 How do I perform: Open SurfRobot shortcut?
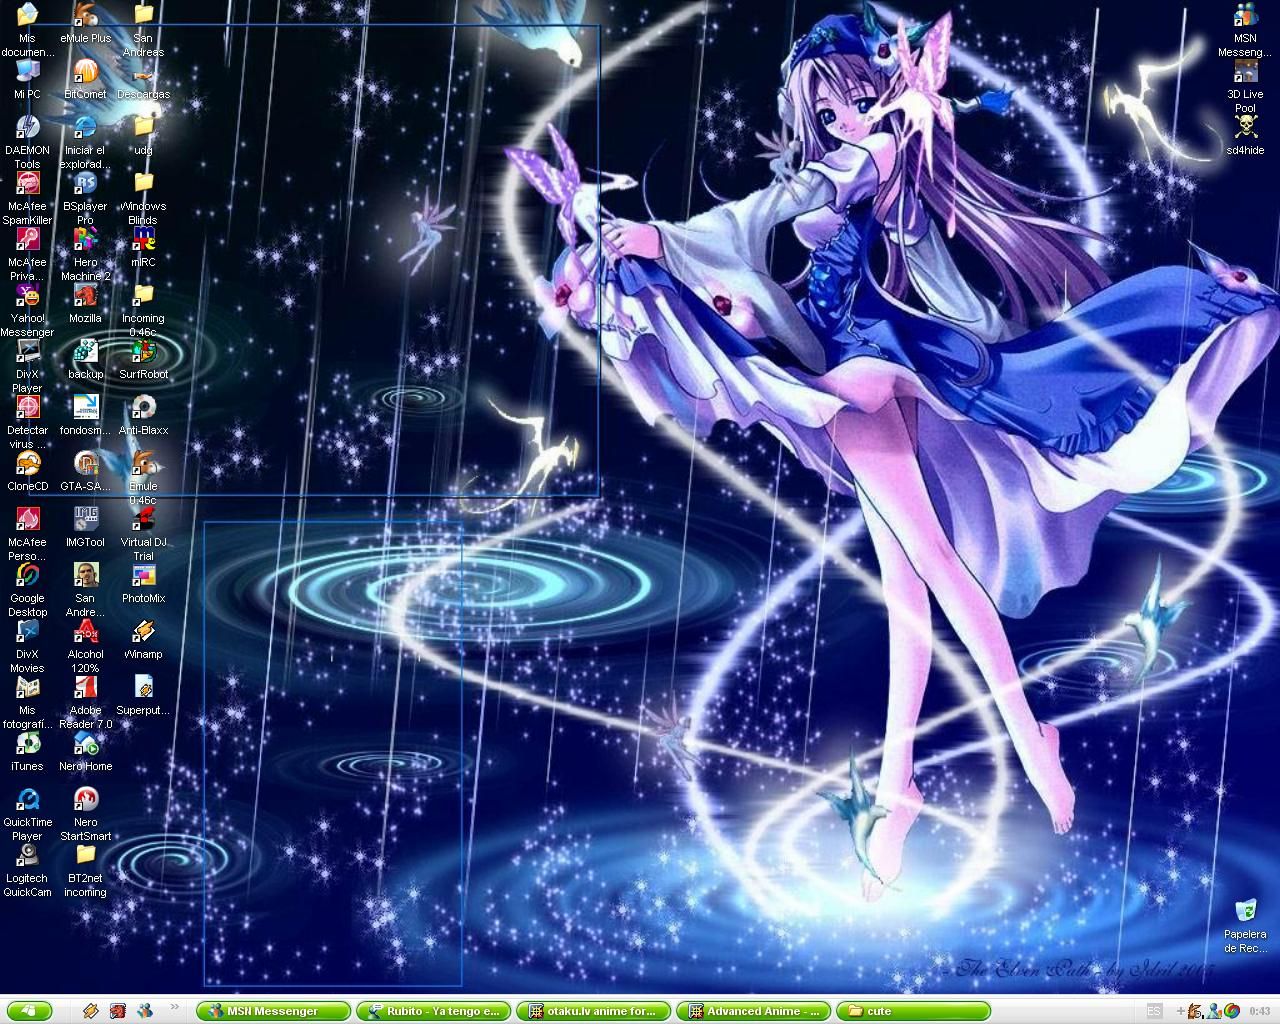coord(143,358)
